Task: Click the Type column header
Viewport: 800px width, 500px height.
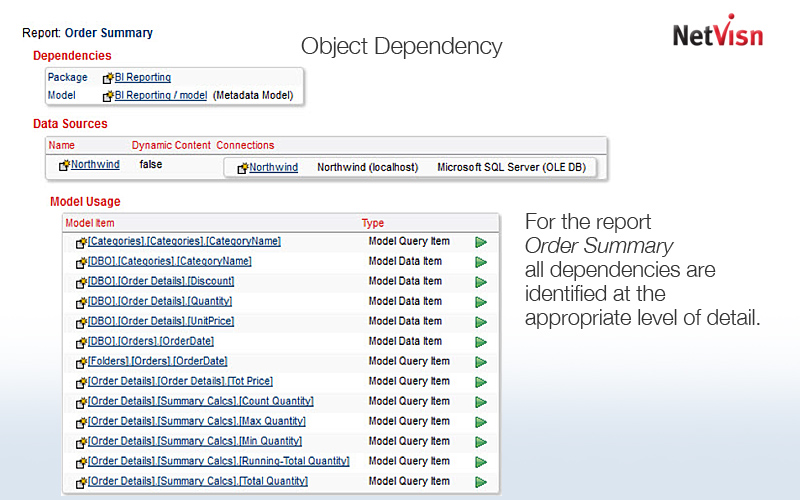Action: [x=373, y=223]
